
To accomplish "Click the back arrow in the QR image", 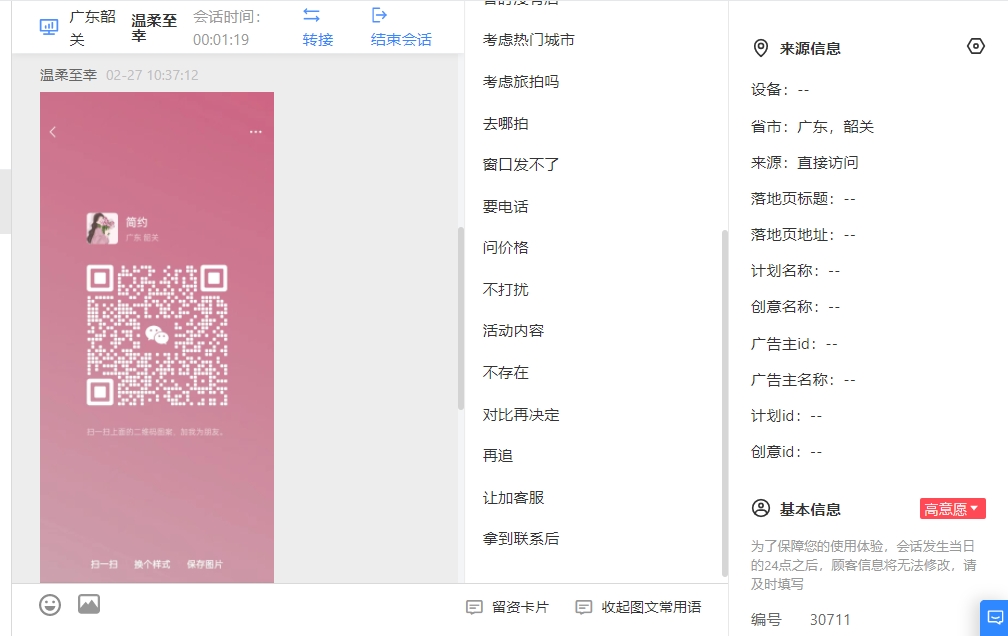I will (x=53, y=132).
